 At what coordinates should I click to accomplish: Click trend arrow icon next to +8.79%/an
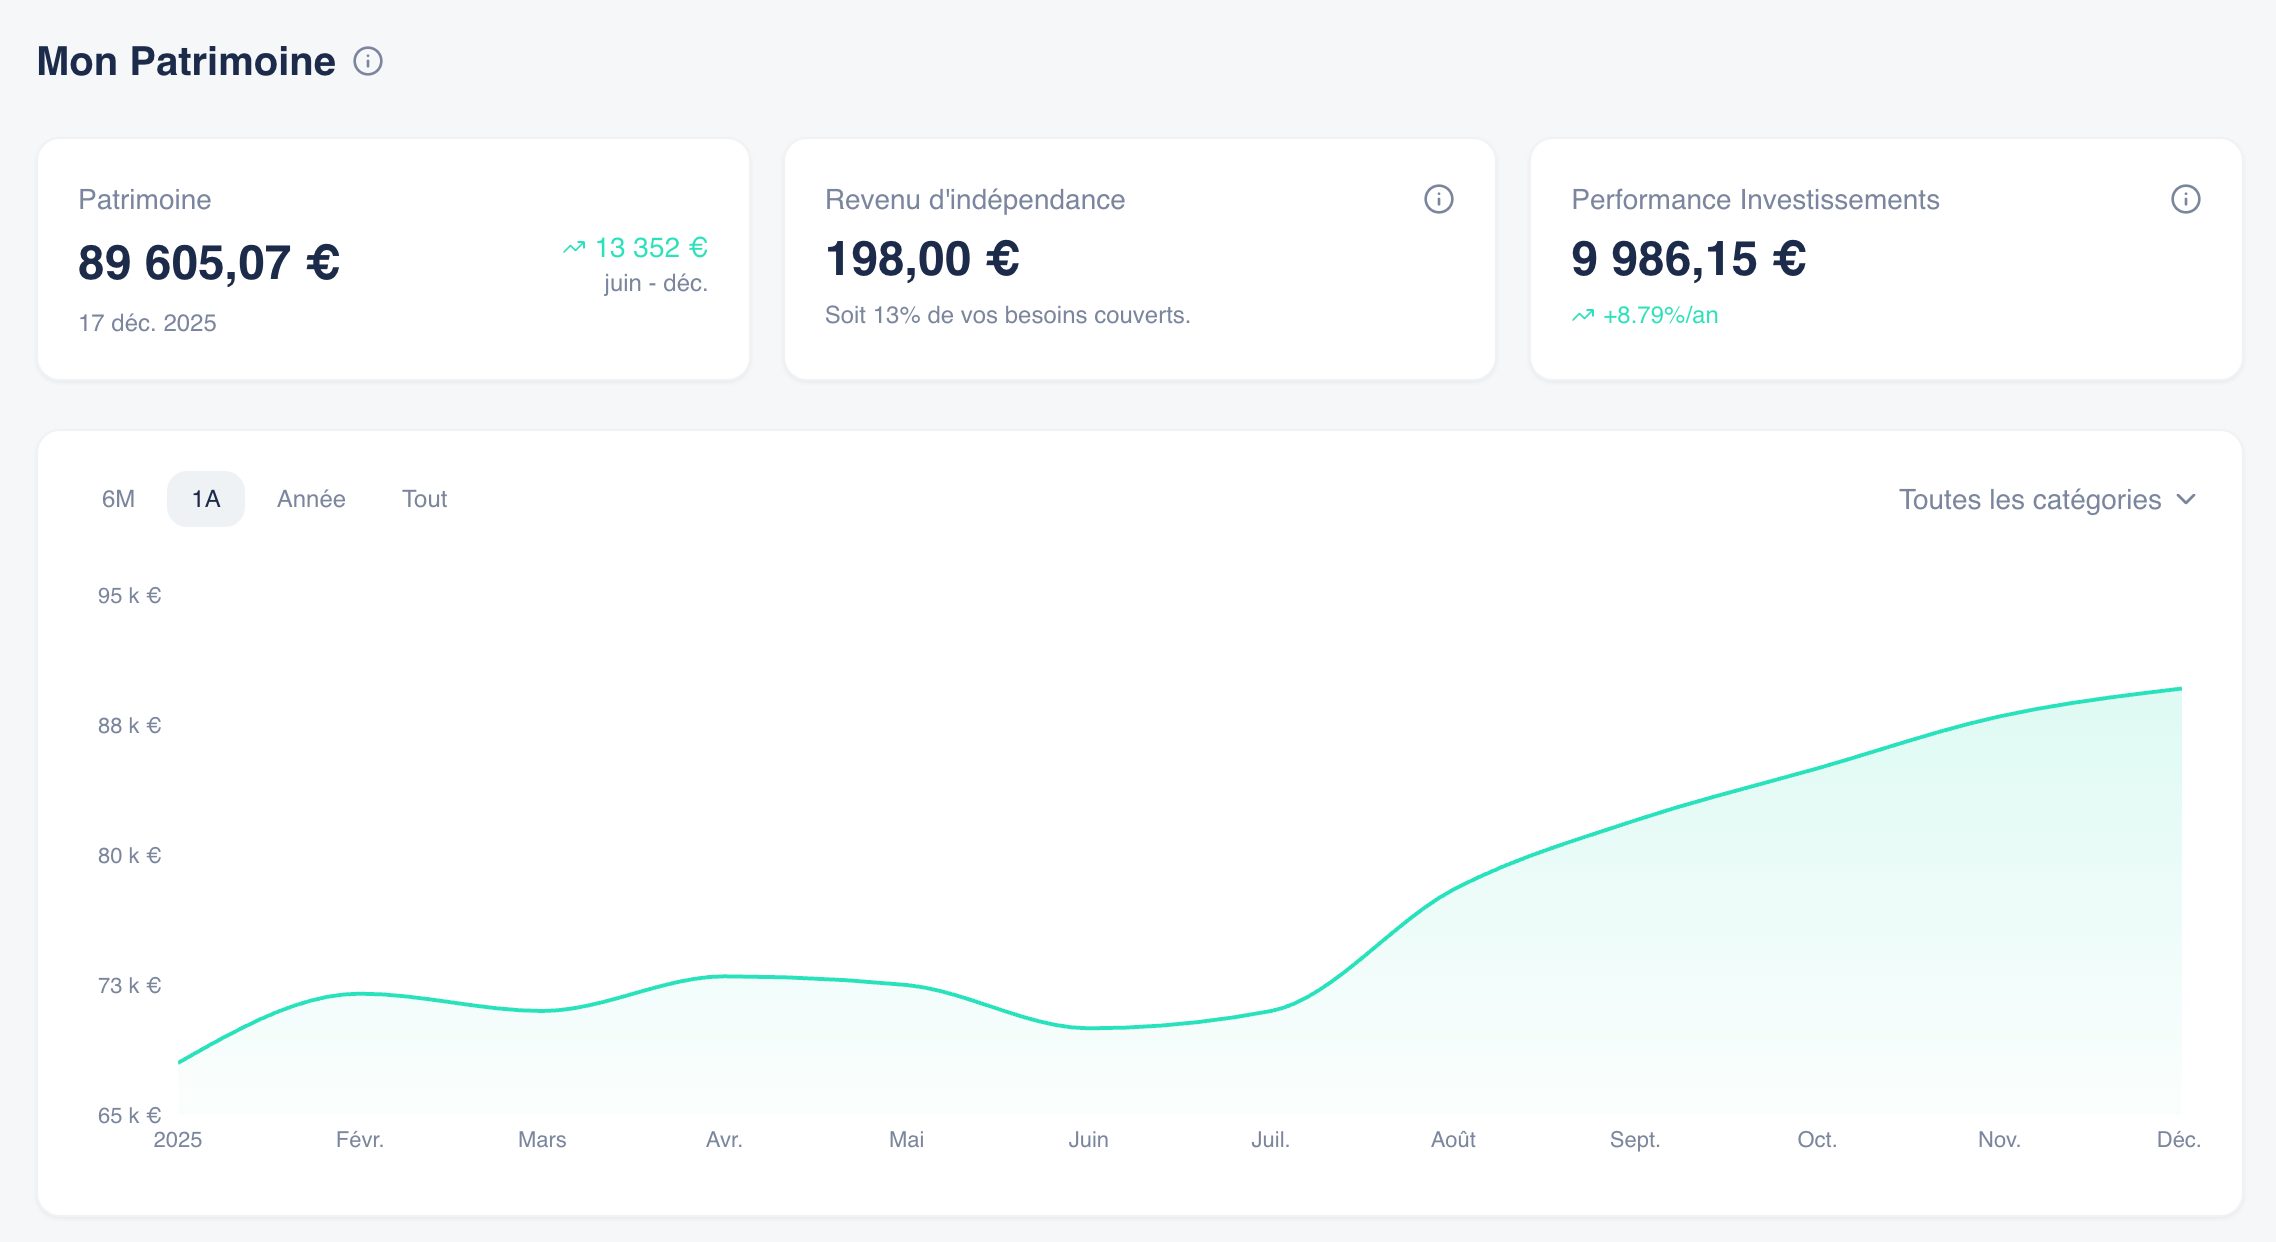[x=1583, y=316]
